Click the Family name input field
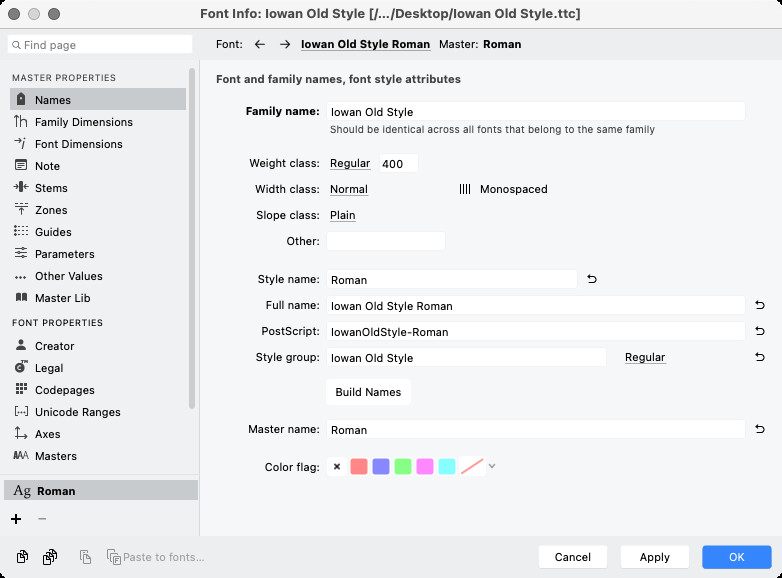 [x=536, y=111]
